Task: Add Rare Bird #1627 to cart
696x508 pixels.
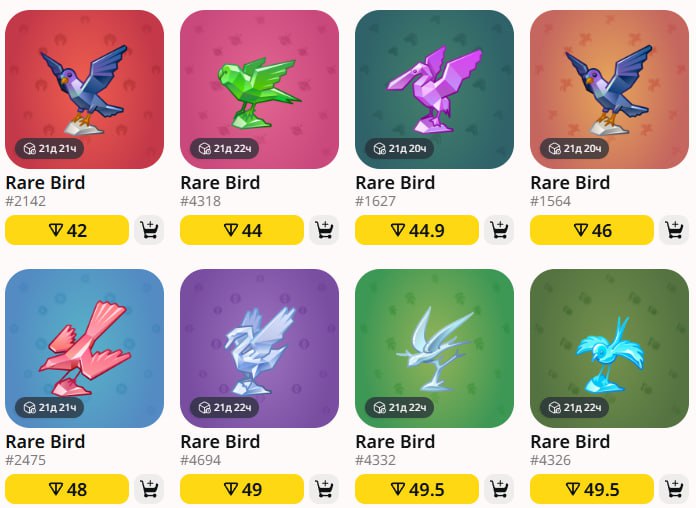Action: [499, 230]
